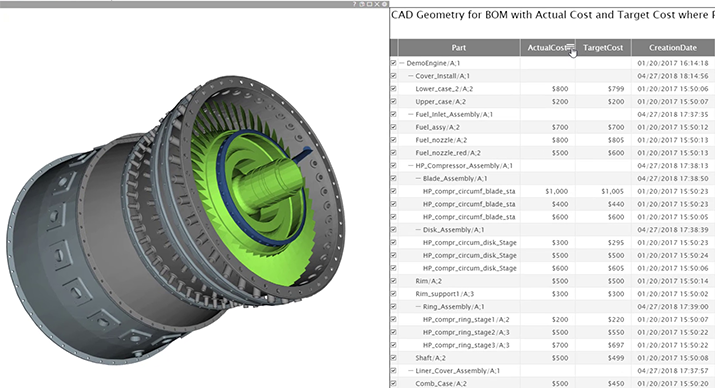Collapse the Disk_Assembly/A;1 node

tap(418, 230)
